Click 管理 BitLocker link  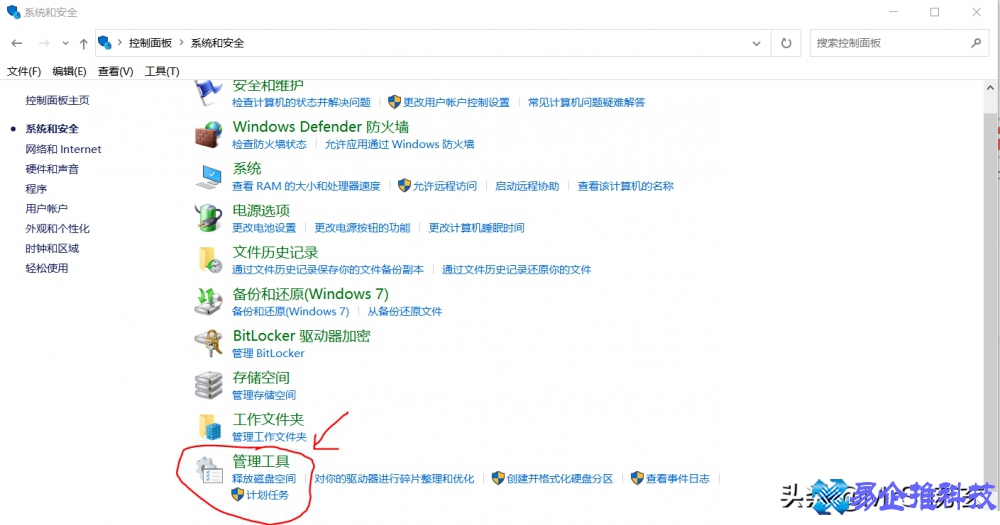coord(268,353)
